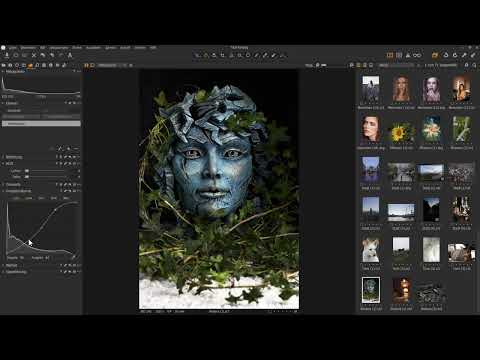This screenshot has width=480, height=360.
Task: Collapse the Histogramm panel
Action: pos(3,72)
